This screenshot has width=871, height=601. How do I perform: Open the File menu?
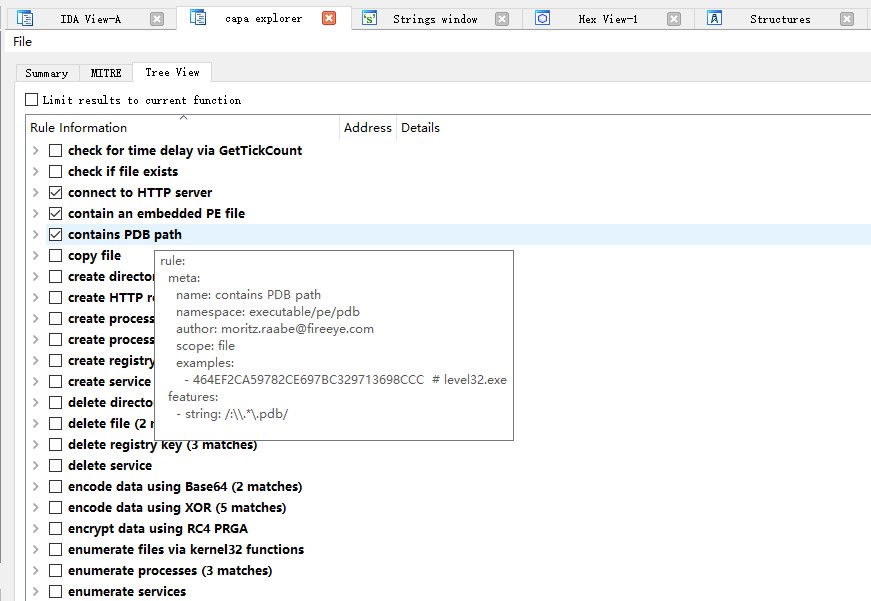coord(22,42)
